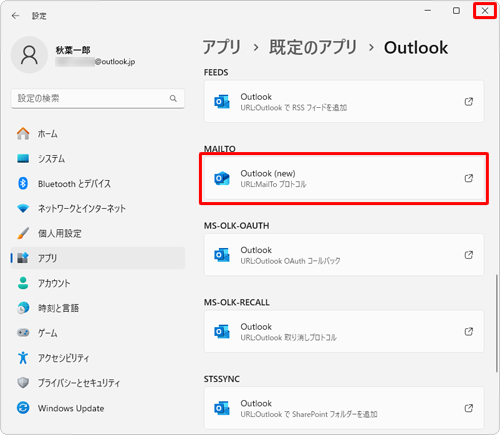
Task: Click the Outlook icon under STSSYNC
Action: [x=222, y=408]
